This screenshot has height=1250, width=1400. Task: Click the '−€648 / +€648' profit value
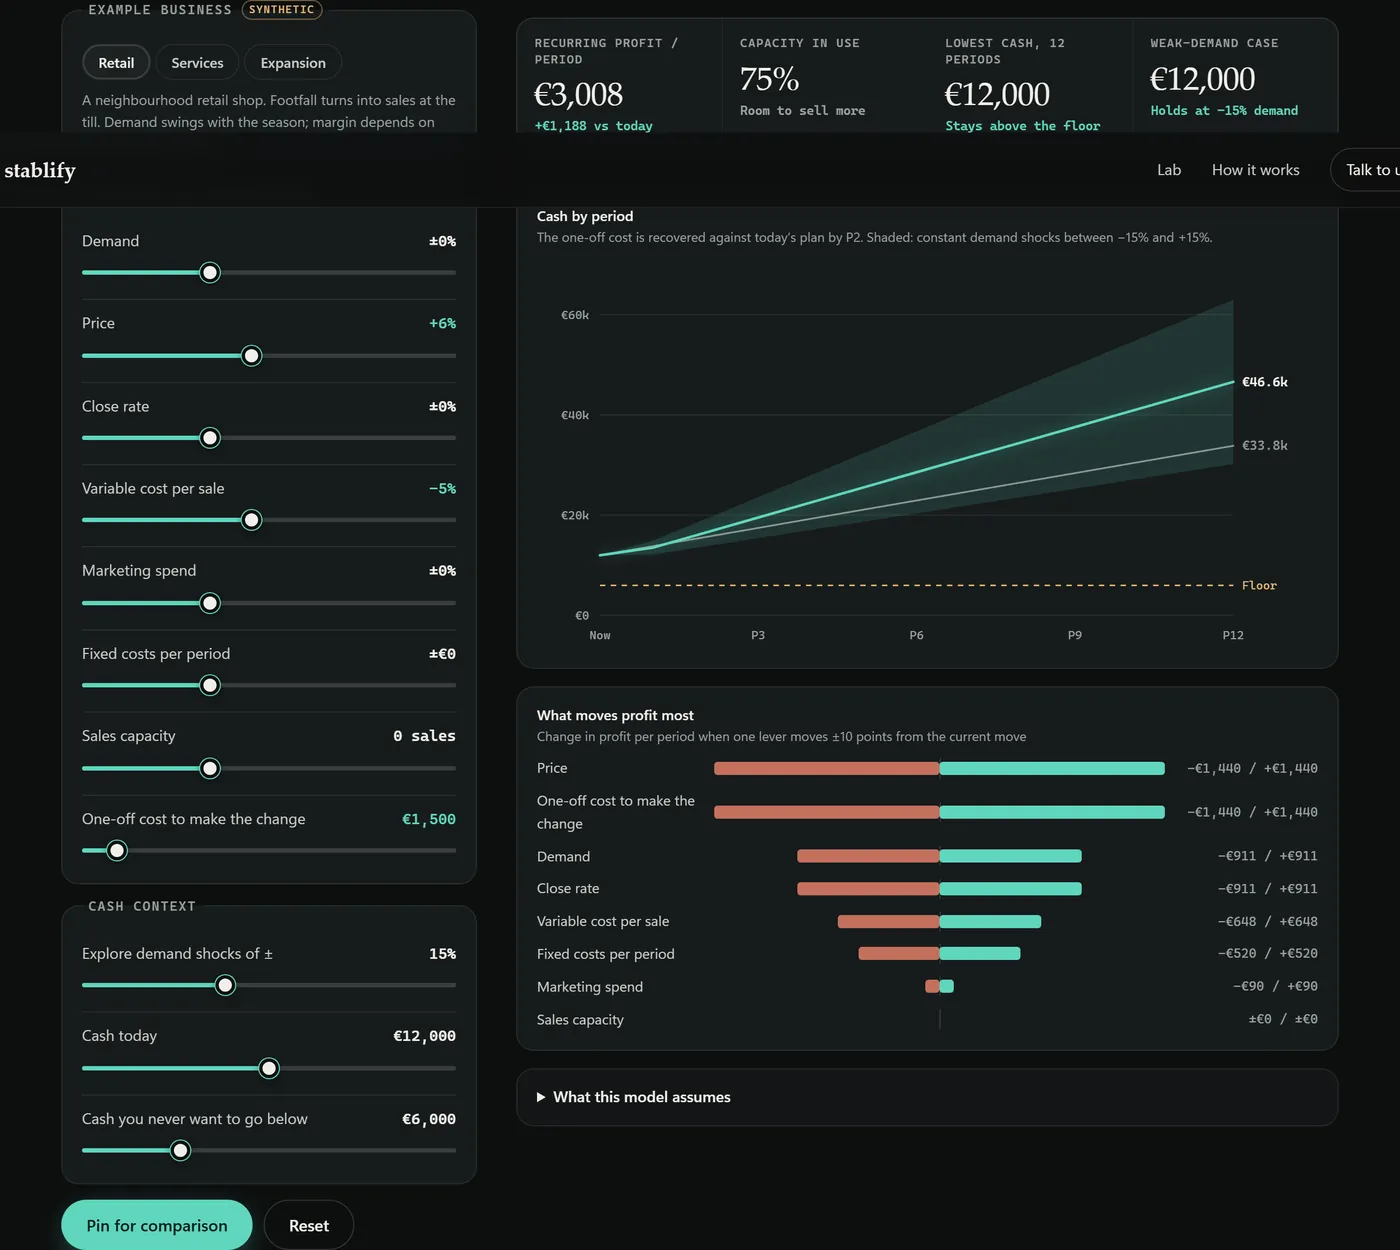coord(1267,921)
